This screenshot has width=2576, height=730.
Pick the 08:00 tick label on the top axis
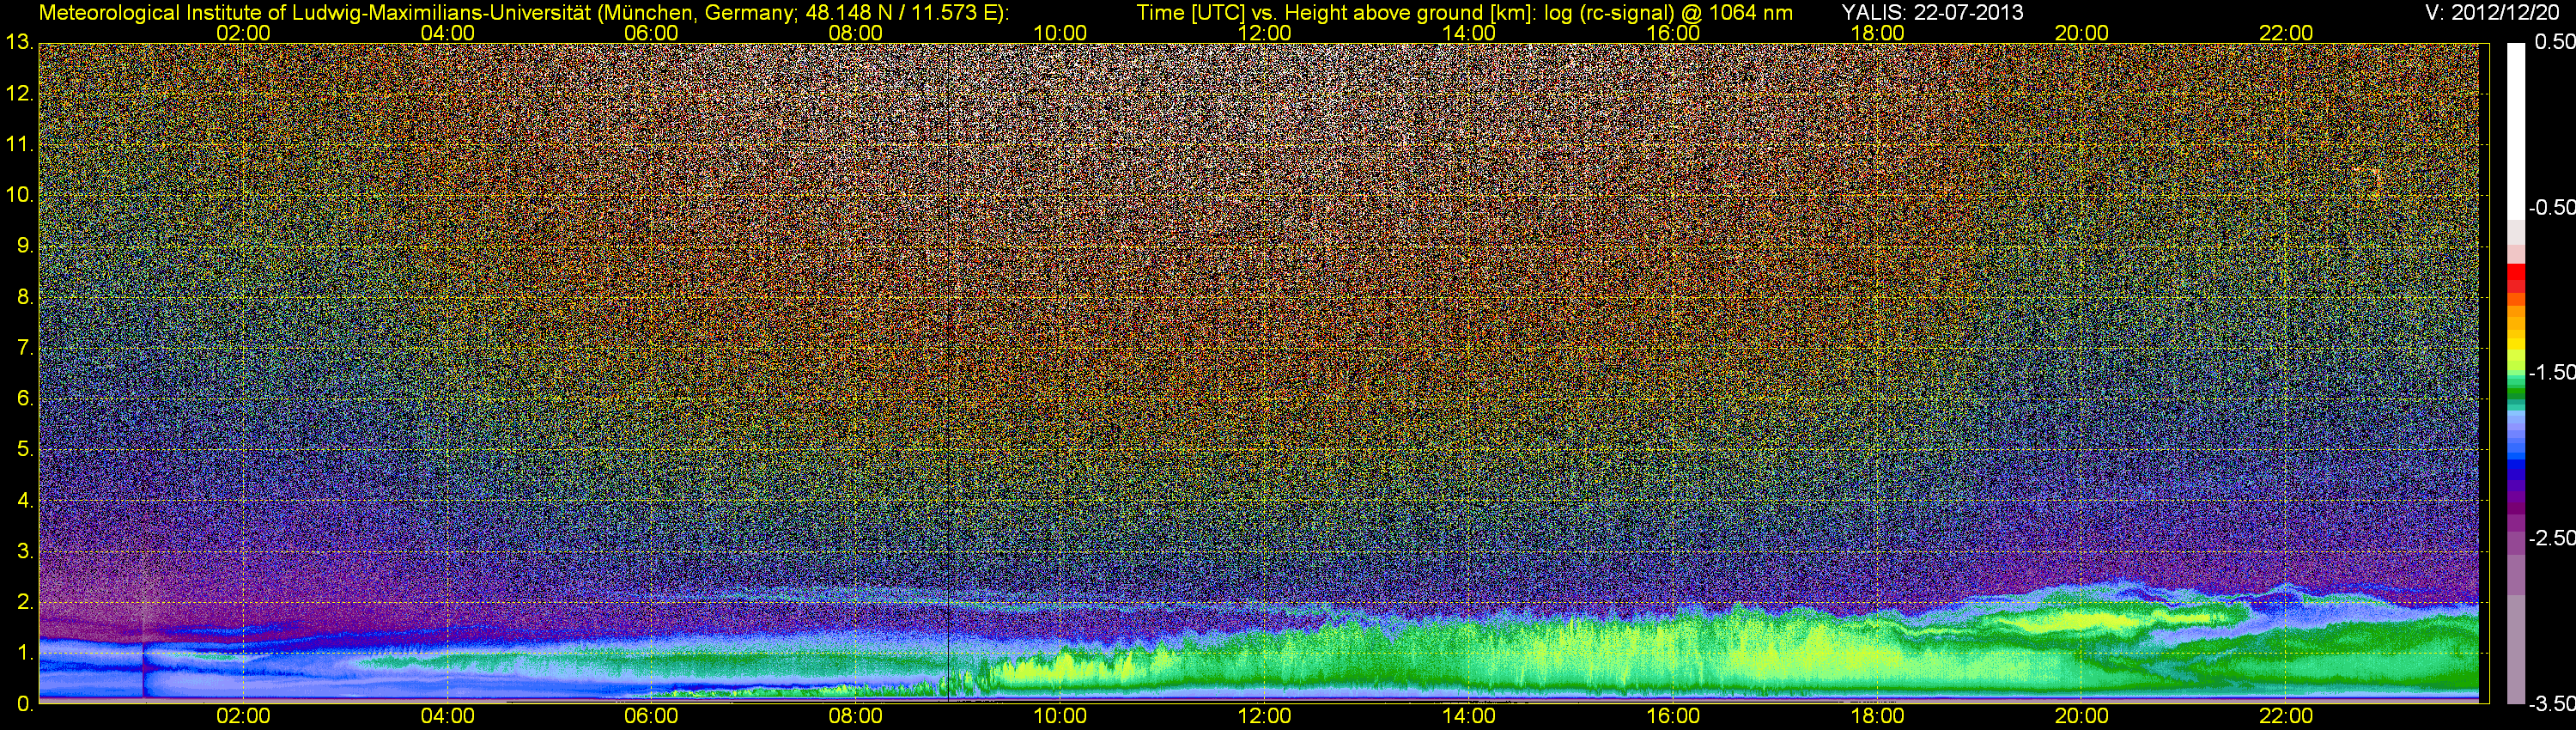pos(856,33)
